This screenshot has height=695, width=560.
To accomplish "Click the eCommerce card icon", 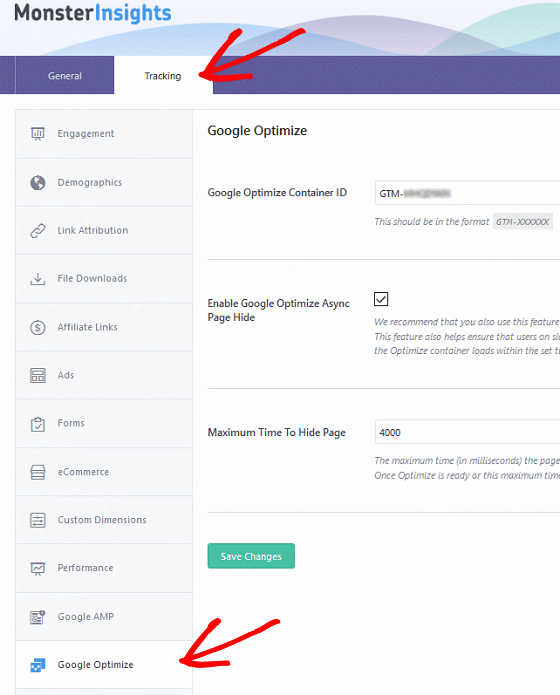I will (38, 472).
